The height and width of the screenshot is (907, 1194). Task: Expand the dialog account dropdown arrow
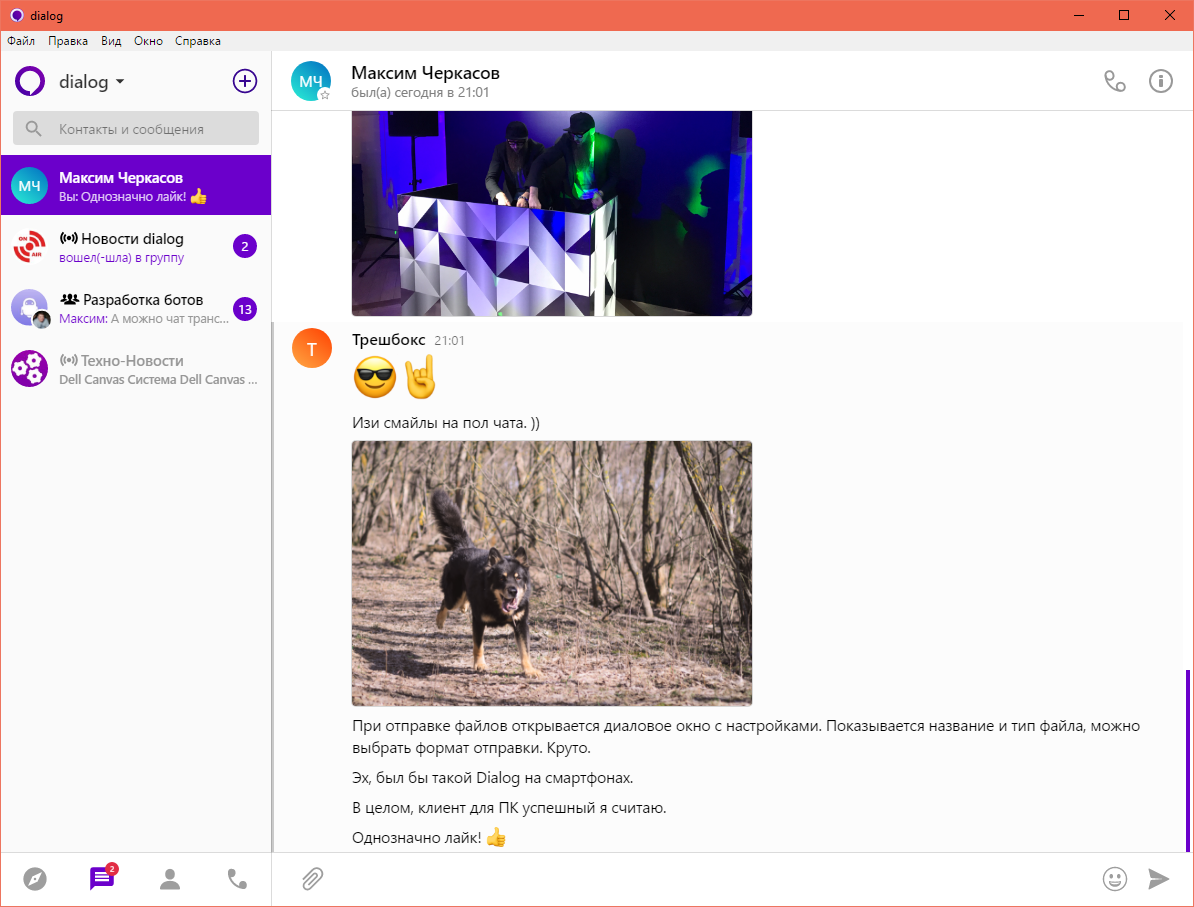point(120,81)
